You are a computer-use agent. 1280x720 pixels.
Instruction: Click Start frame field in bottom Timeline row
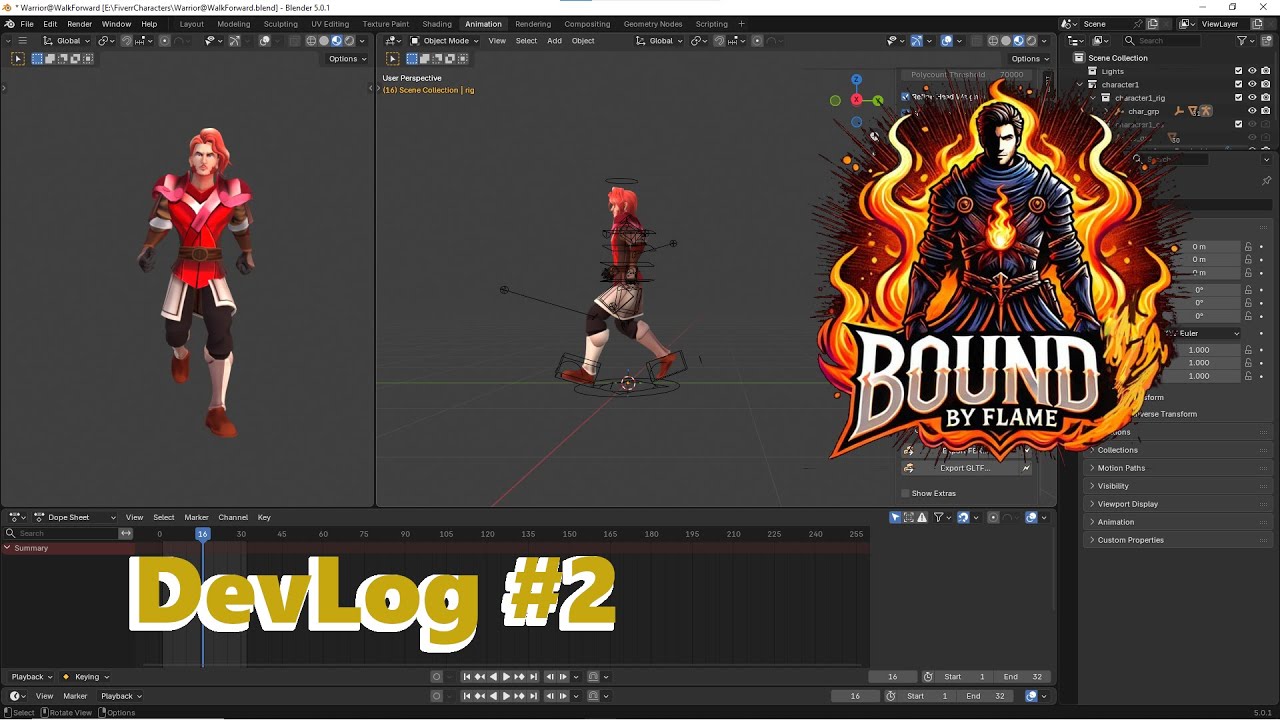[928, 696]
